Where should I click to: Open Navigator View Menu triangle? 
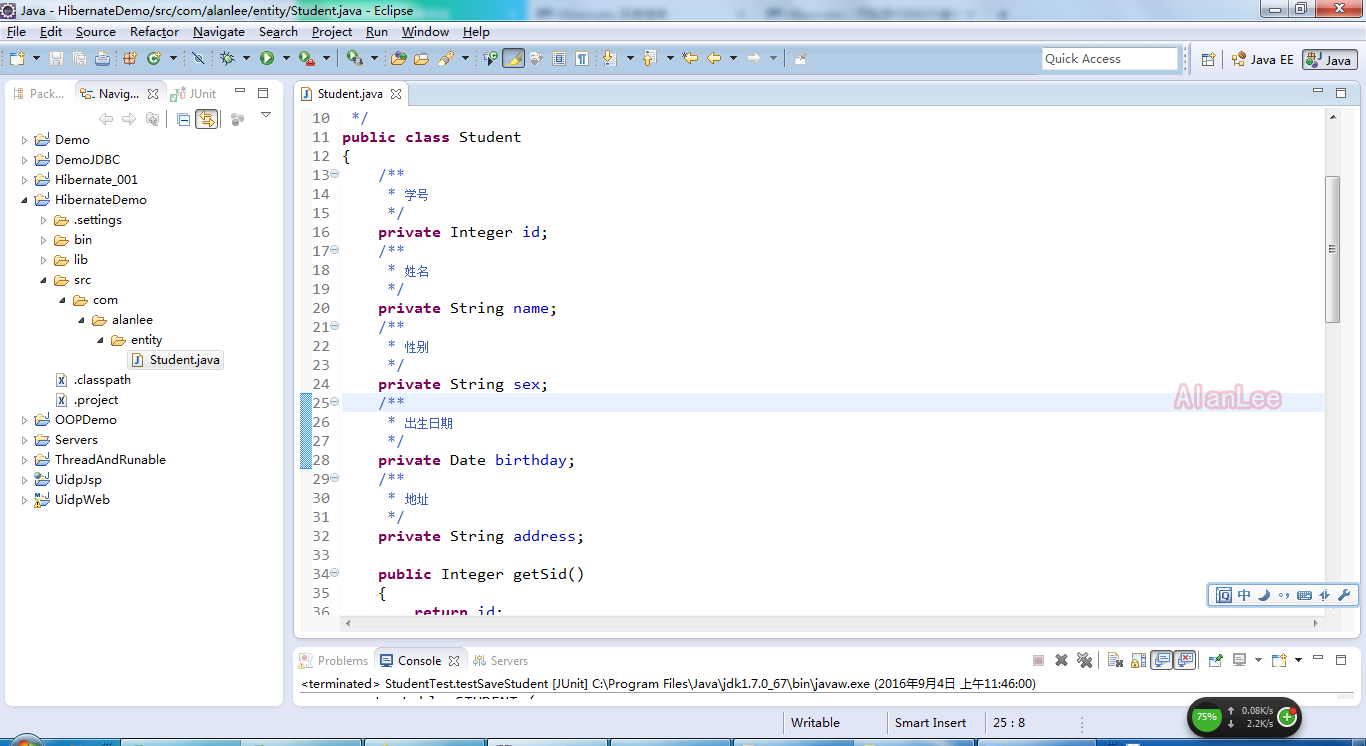(x=266, y=115)
